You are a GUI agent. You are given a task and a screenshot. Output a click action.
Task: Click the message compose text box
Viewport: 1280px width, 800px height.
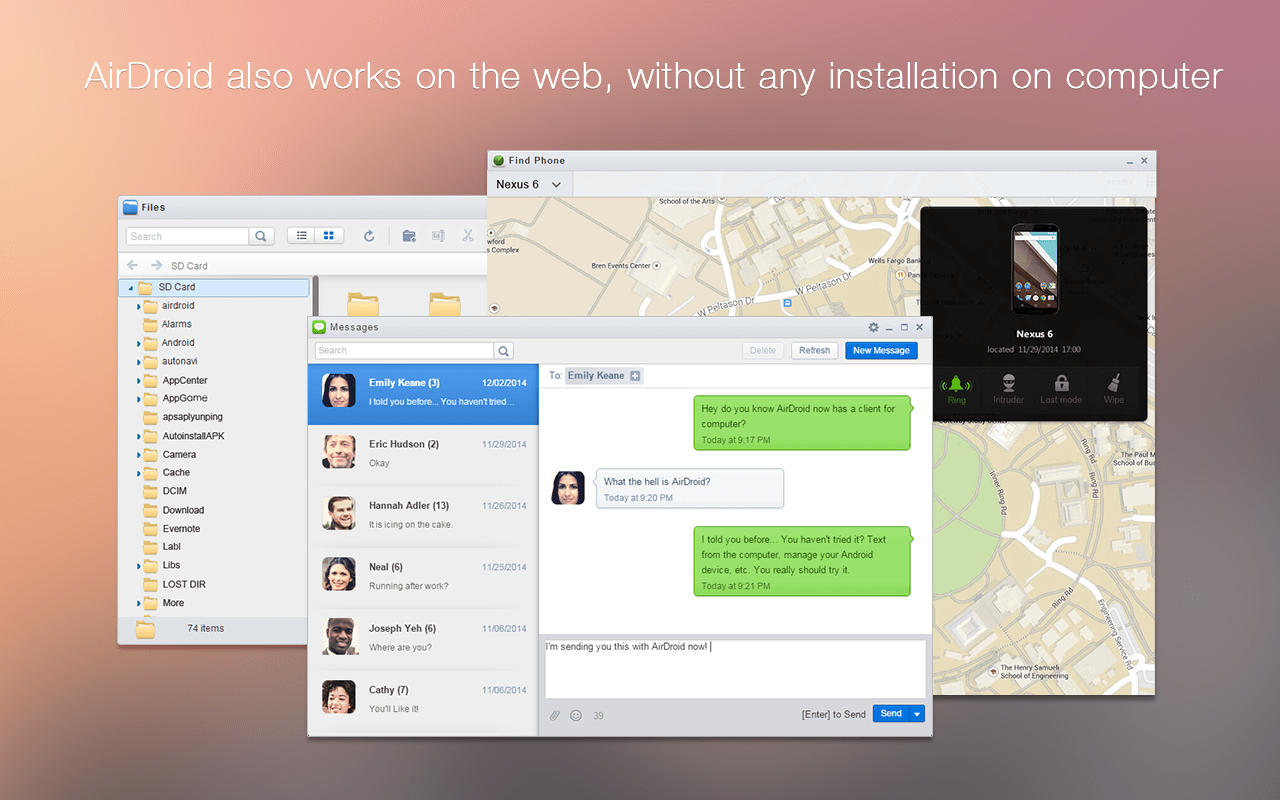(x=735, y=669)
